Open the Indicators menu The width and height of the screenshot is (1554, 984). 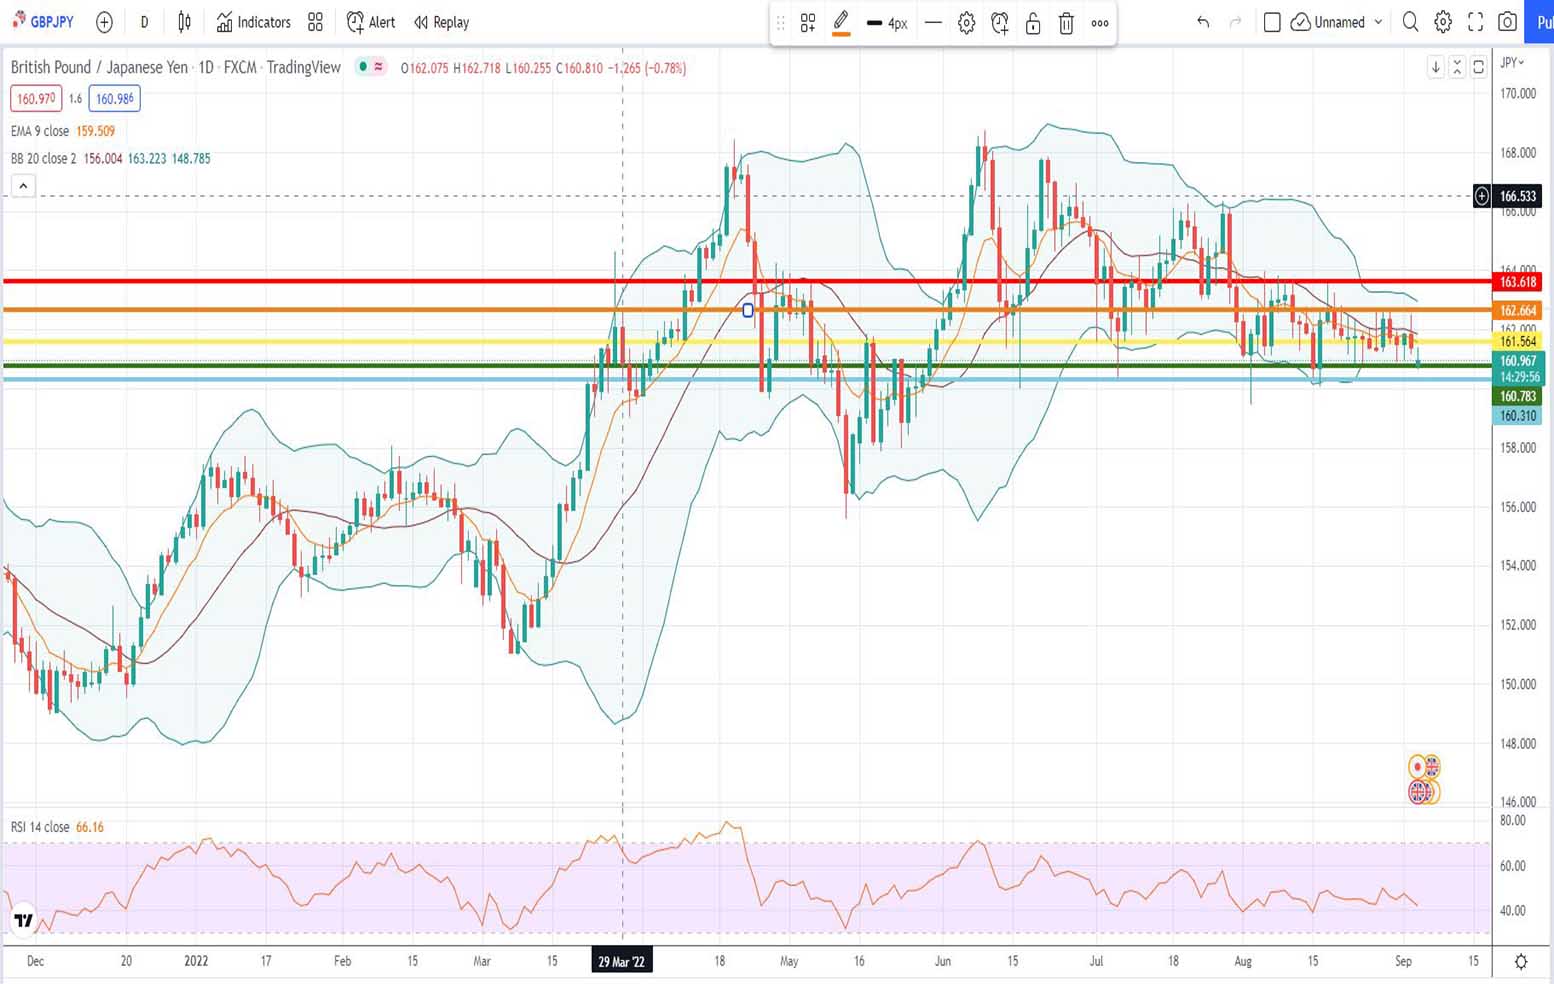pyautogui.click(x=254, y=22)
